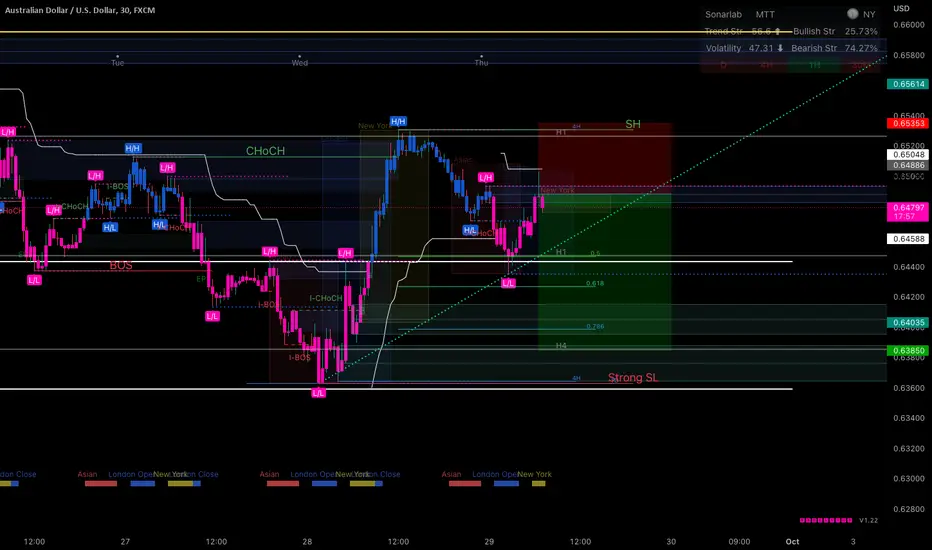Click the 0.65800 price axis tick
The image size is (932, 550).
909,55
